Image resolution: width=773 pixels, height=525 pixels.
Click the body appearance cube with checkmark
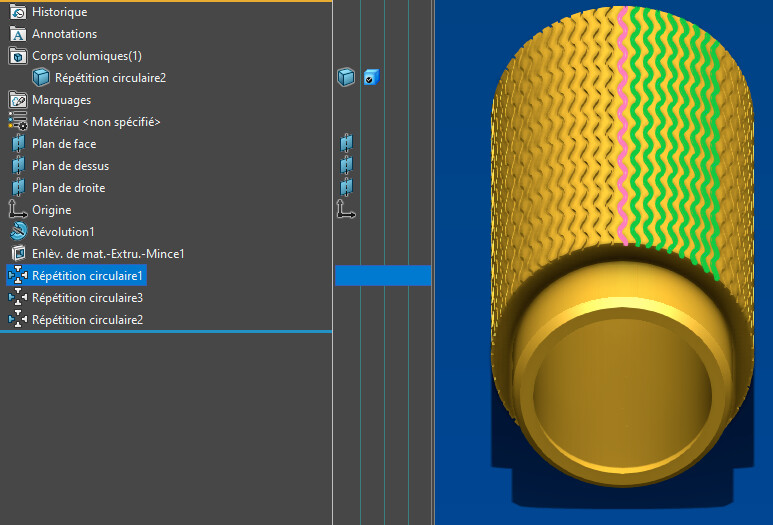coord(371,77)
